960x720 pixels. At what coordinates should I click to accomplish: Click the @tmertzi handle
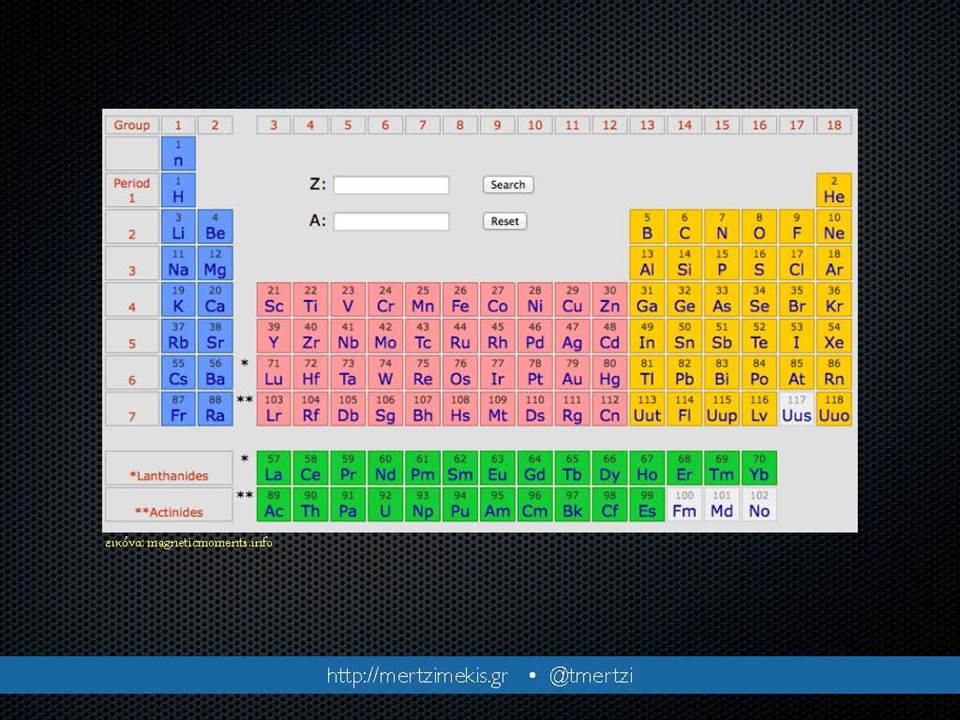pos(591,676)
